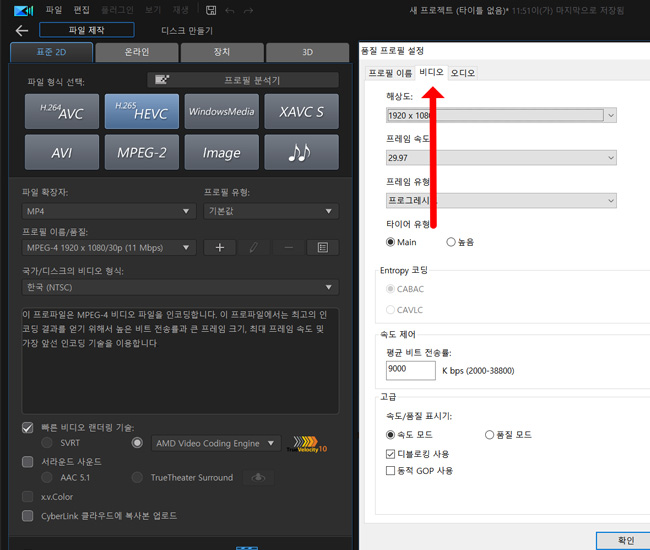Add a new profile with plus icon
The width and height of the screenshot is (650, 550).
click(220, 247)
